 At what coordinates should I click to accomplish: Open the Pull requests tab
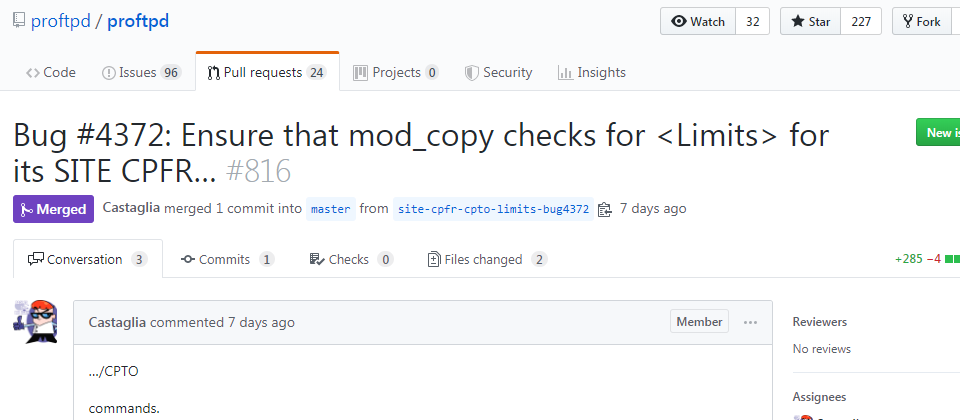pos(268,72)
